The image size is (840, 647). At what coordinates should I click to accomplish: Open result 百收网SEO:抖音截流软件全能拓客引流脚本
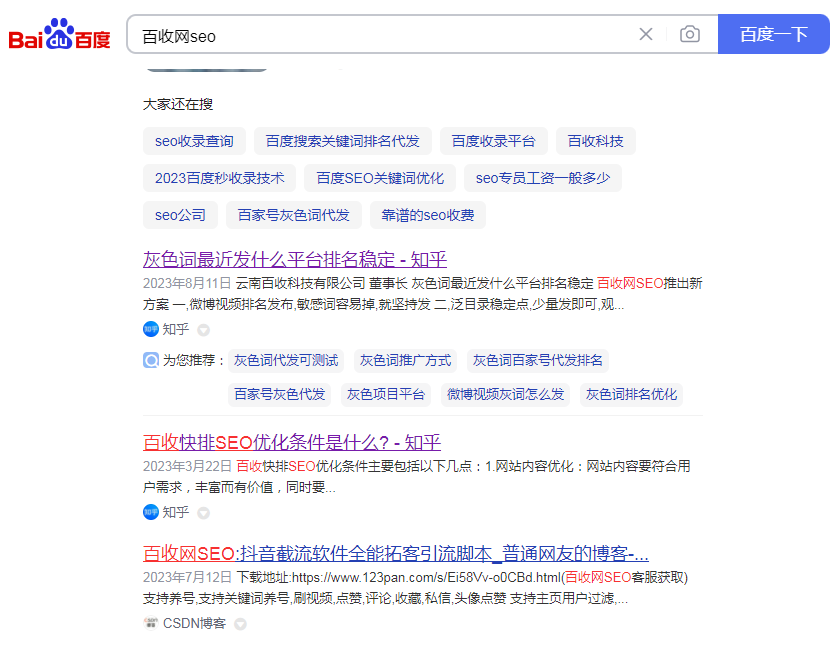point(396,553)
